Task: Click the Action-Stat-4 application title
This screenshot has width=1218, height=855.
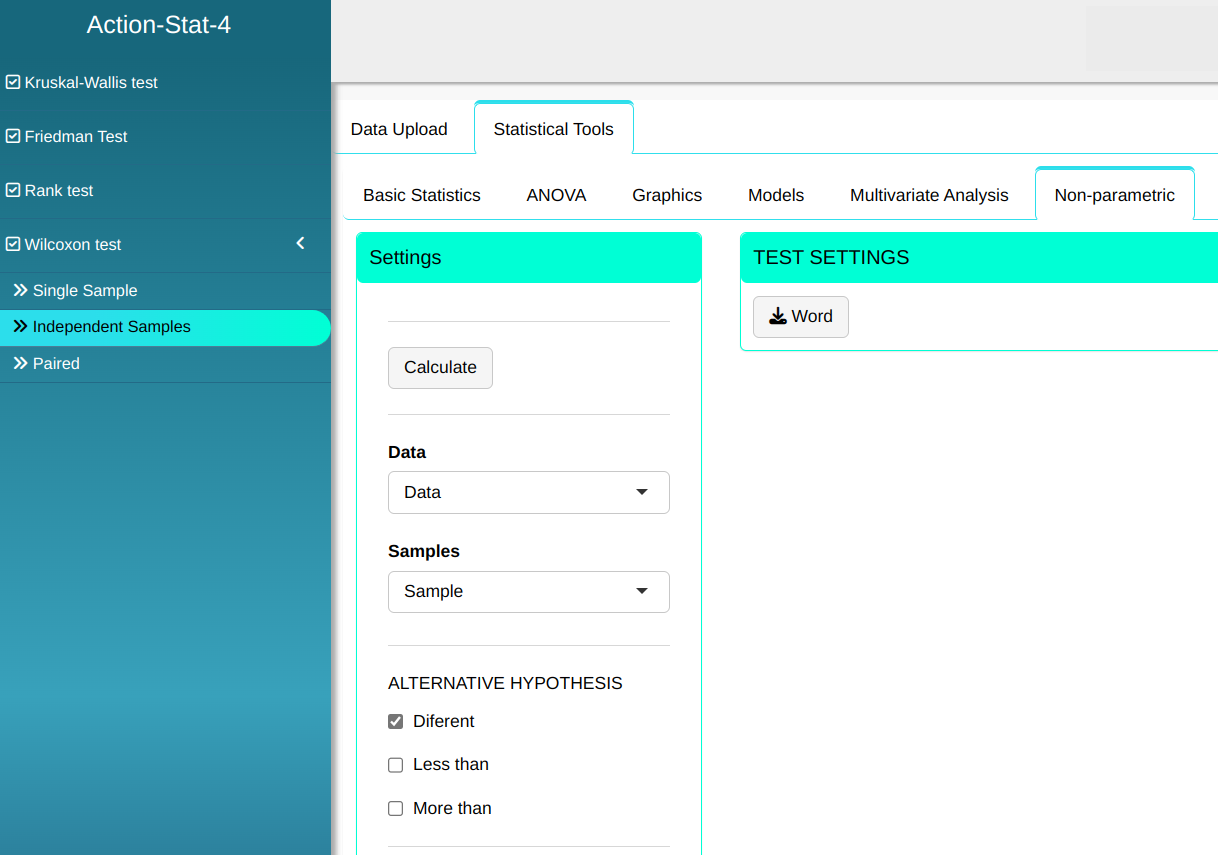Action: 159,25
